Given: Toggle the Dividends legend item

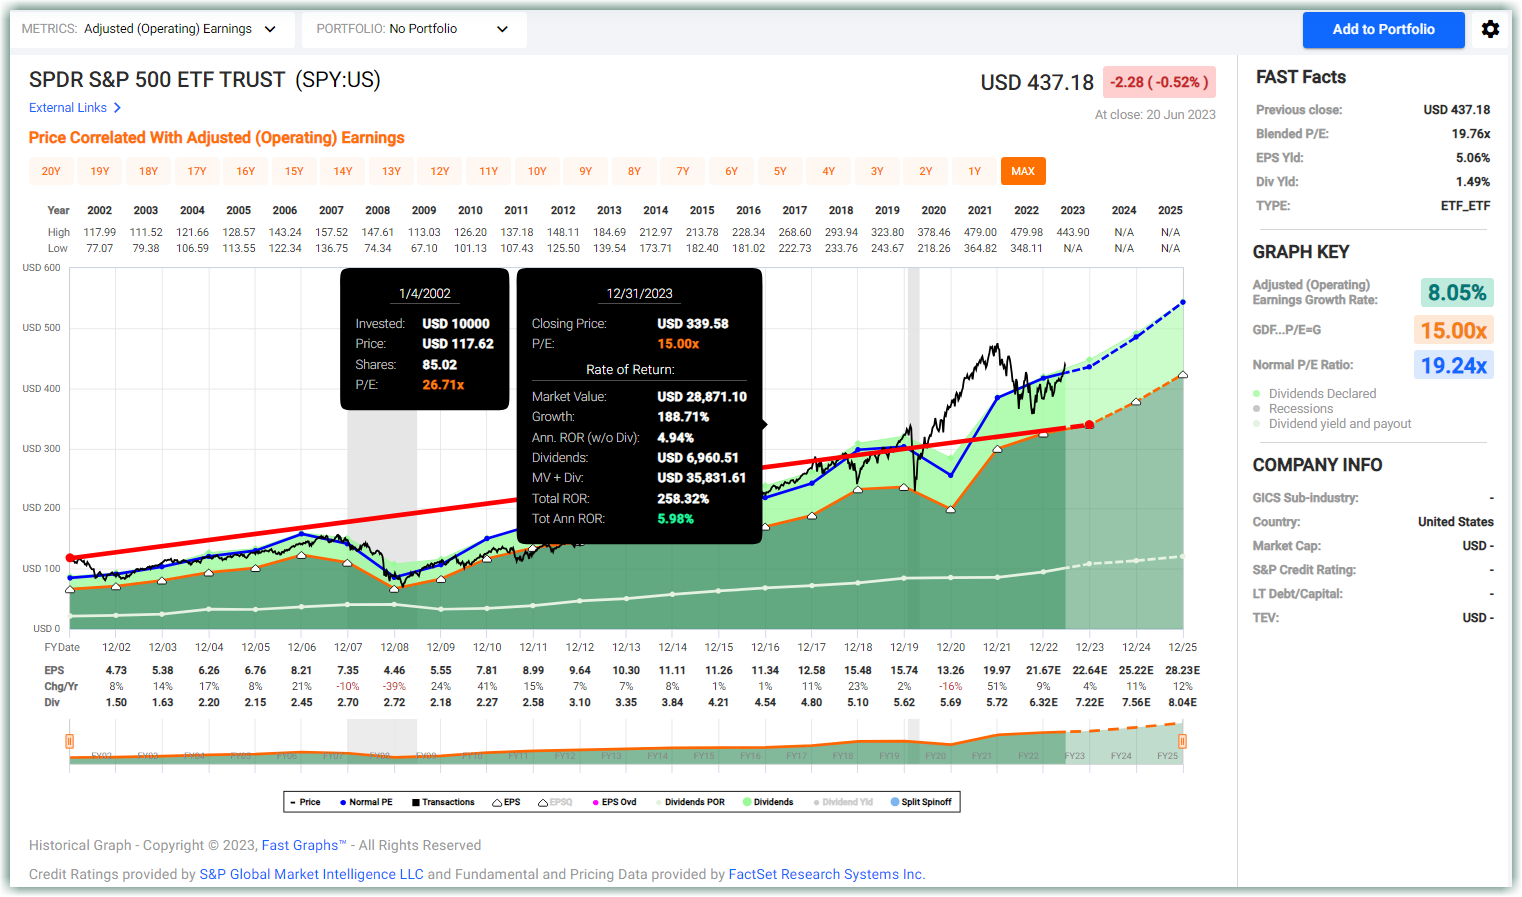Looking at the screenshot, I should (768, 802).
